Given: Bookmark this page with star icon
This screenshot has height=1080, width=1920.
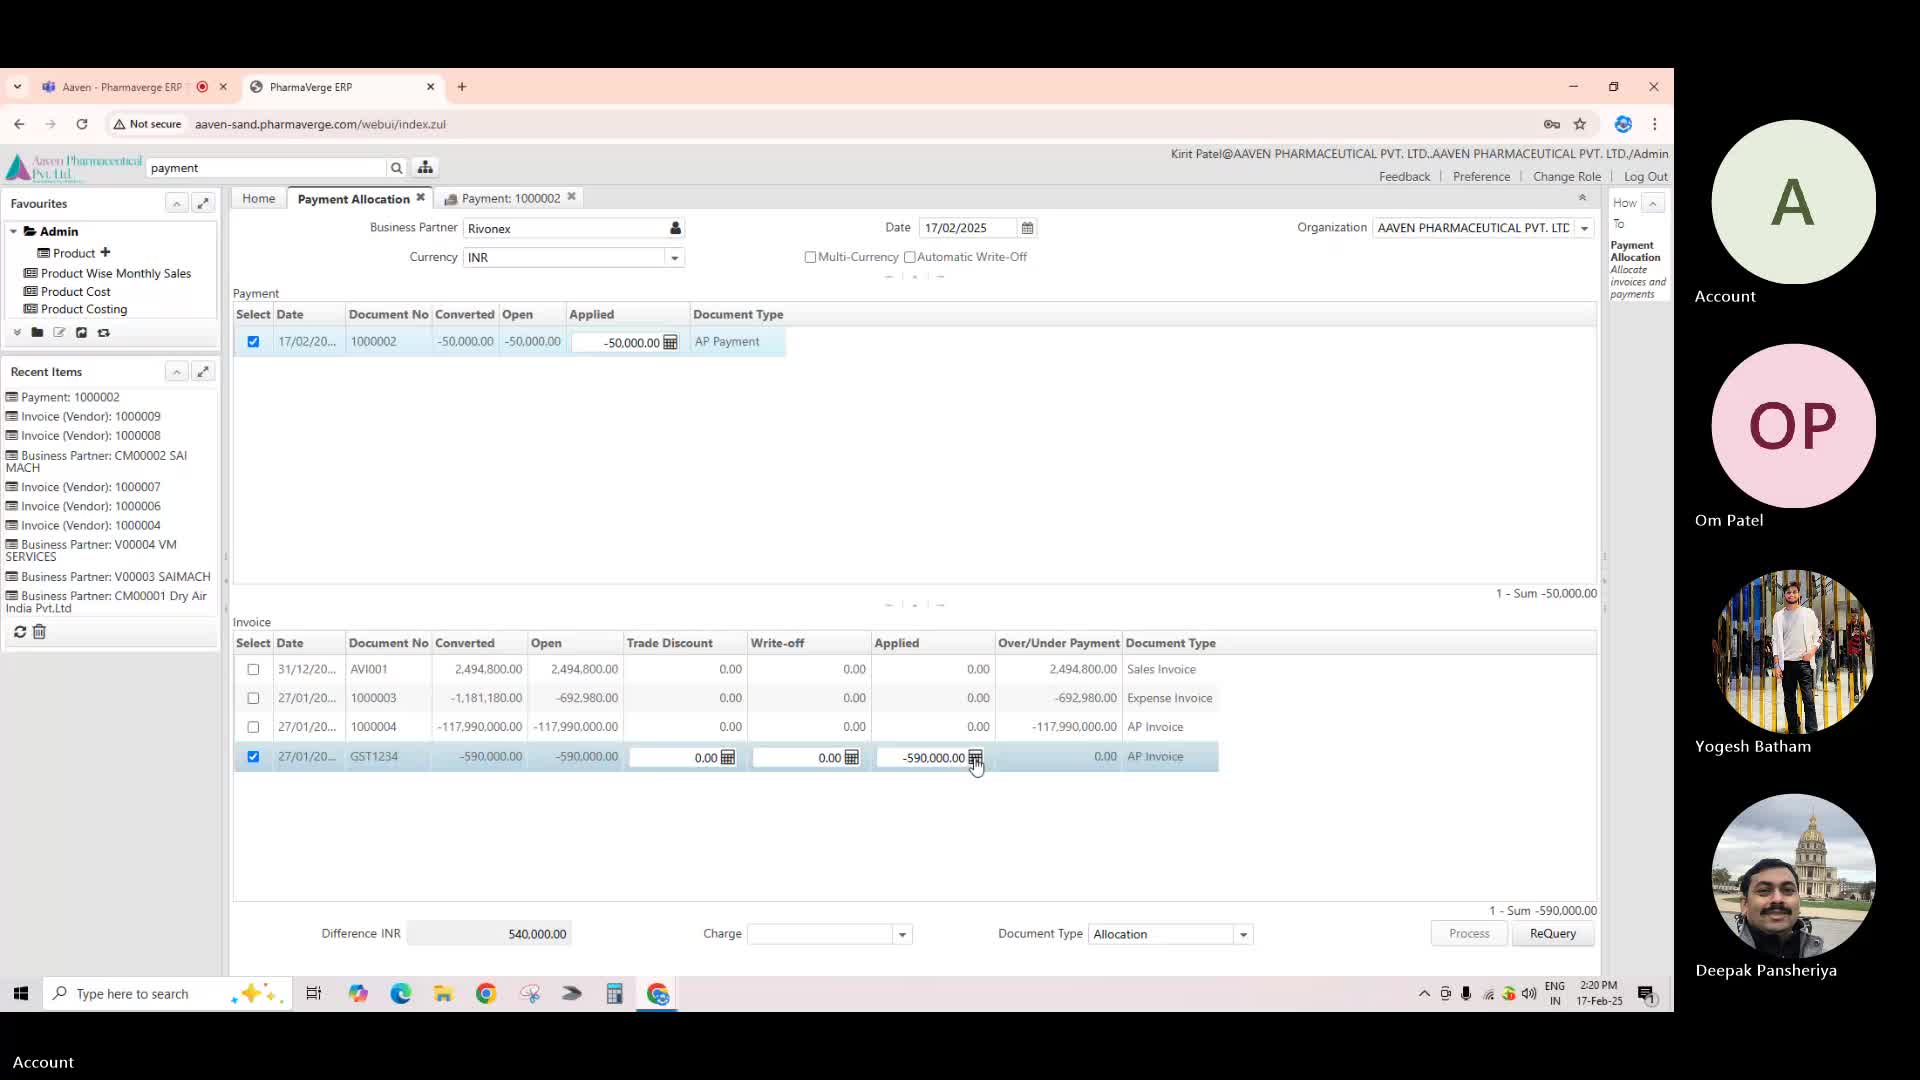Looking at the screenshot, I should point(1580,124).
